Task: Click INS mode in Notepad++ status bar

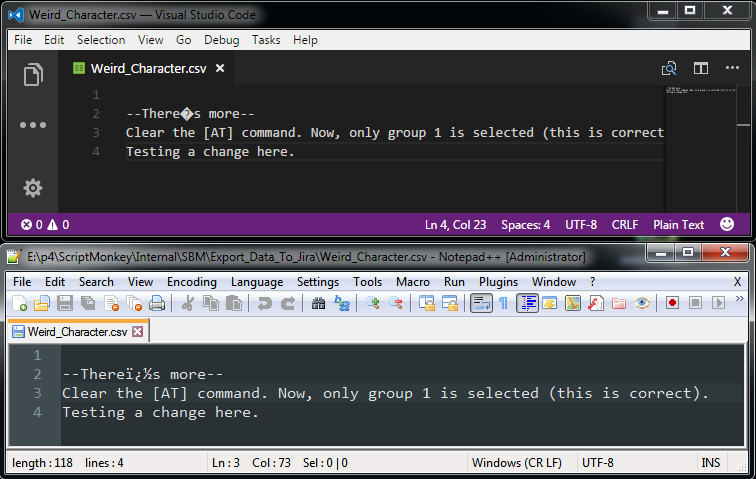Action: 711,463
